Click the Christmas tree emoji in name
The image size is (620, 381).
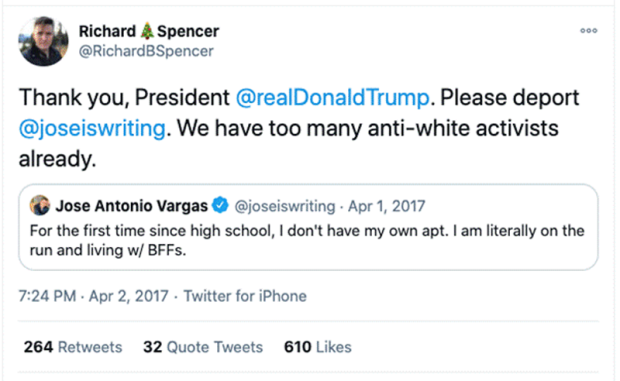[147, 31]
